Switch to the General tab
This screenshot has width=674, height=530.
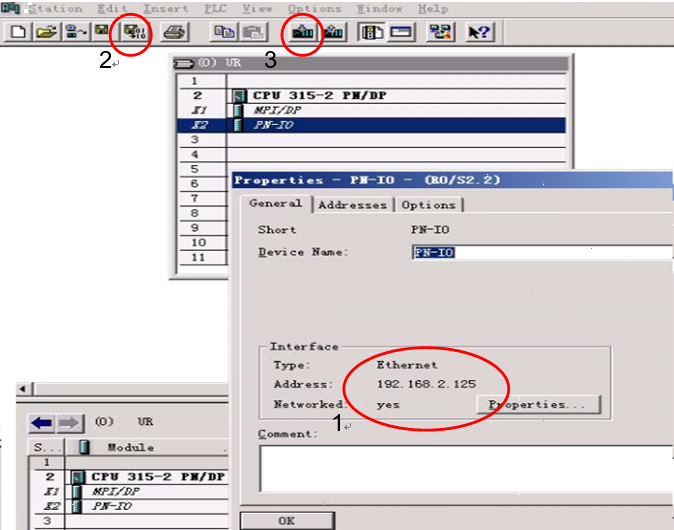276,203
